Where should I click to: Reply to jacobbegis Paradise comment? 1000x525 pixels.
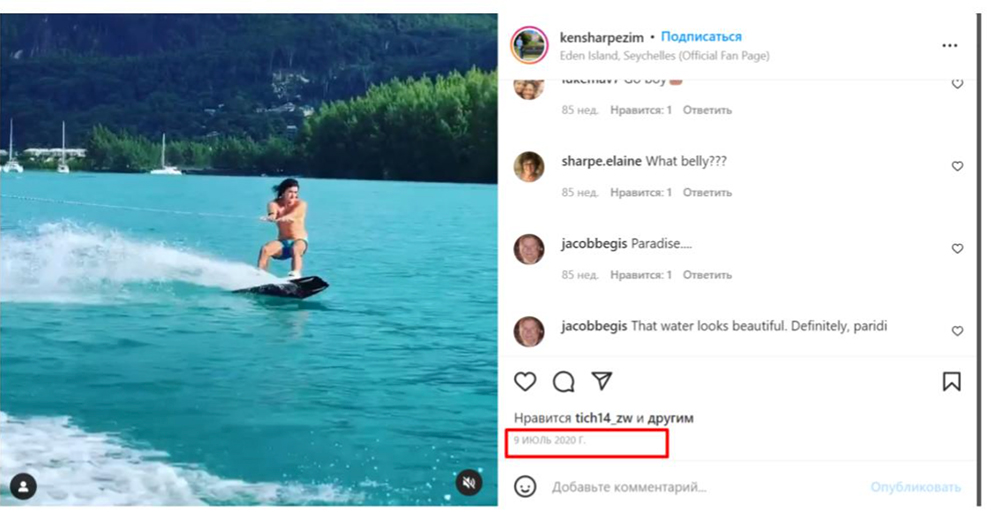point(707,275)
